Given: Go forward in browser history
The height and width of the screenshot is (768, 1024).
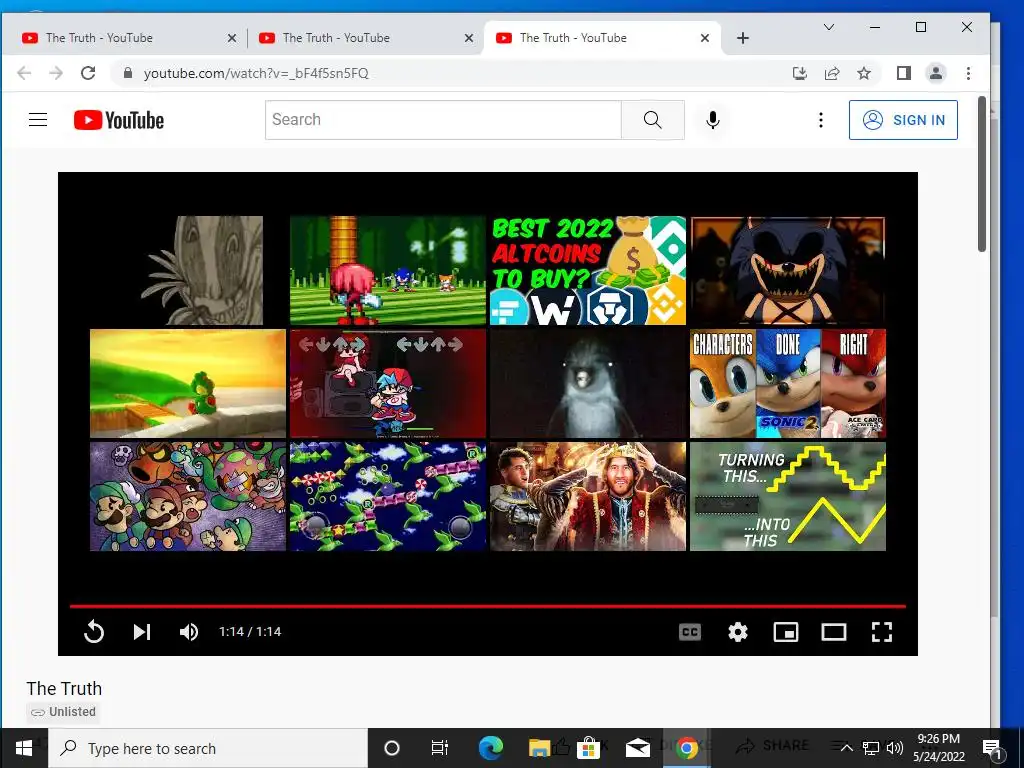Looking at the screenshot, I should 56,73.
